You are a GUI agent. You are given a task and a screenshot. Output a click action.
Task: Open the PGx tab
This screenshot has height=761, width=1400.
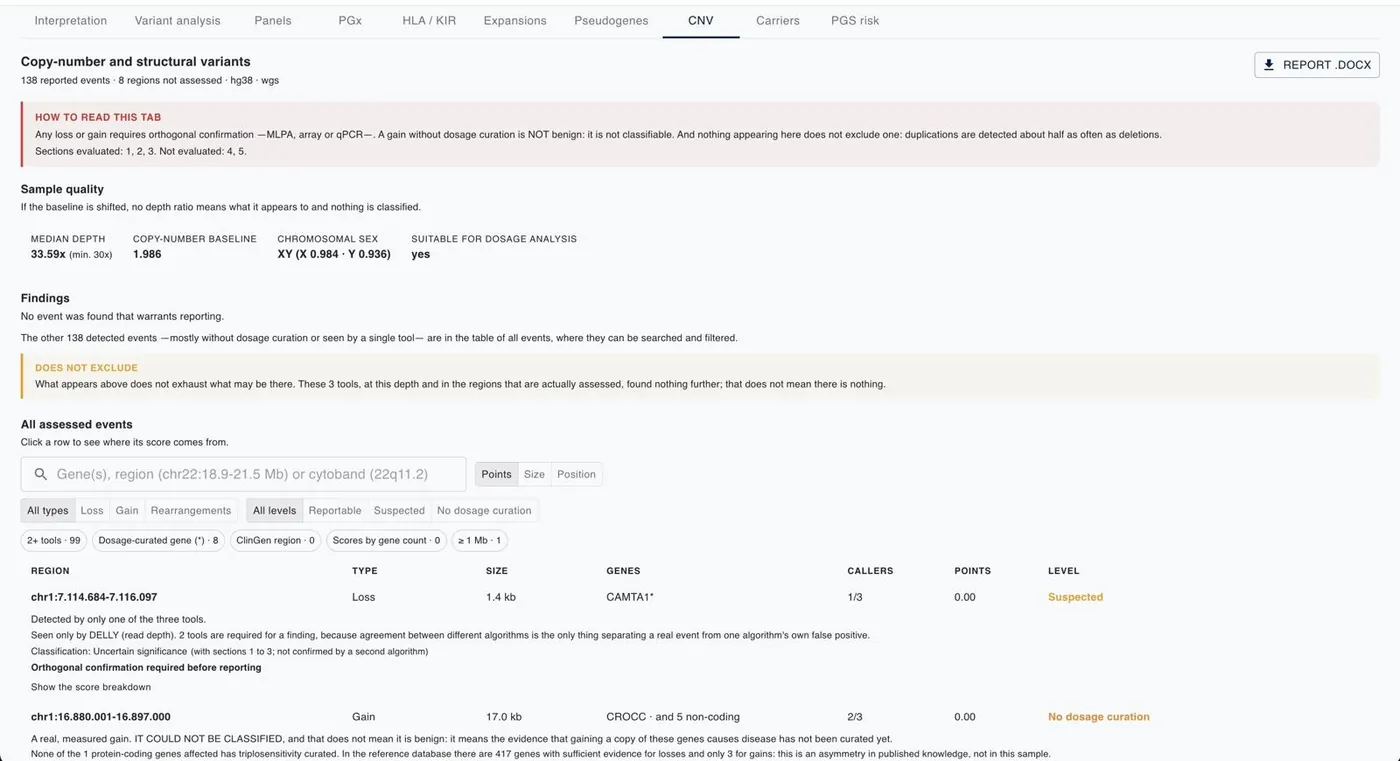click(x=350, y=20)
